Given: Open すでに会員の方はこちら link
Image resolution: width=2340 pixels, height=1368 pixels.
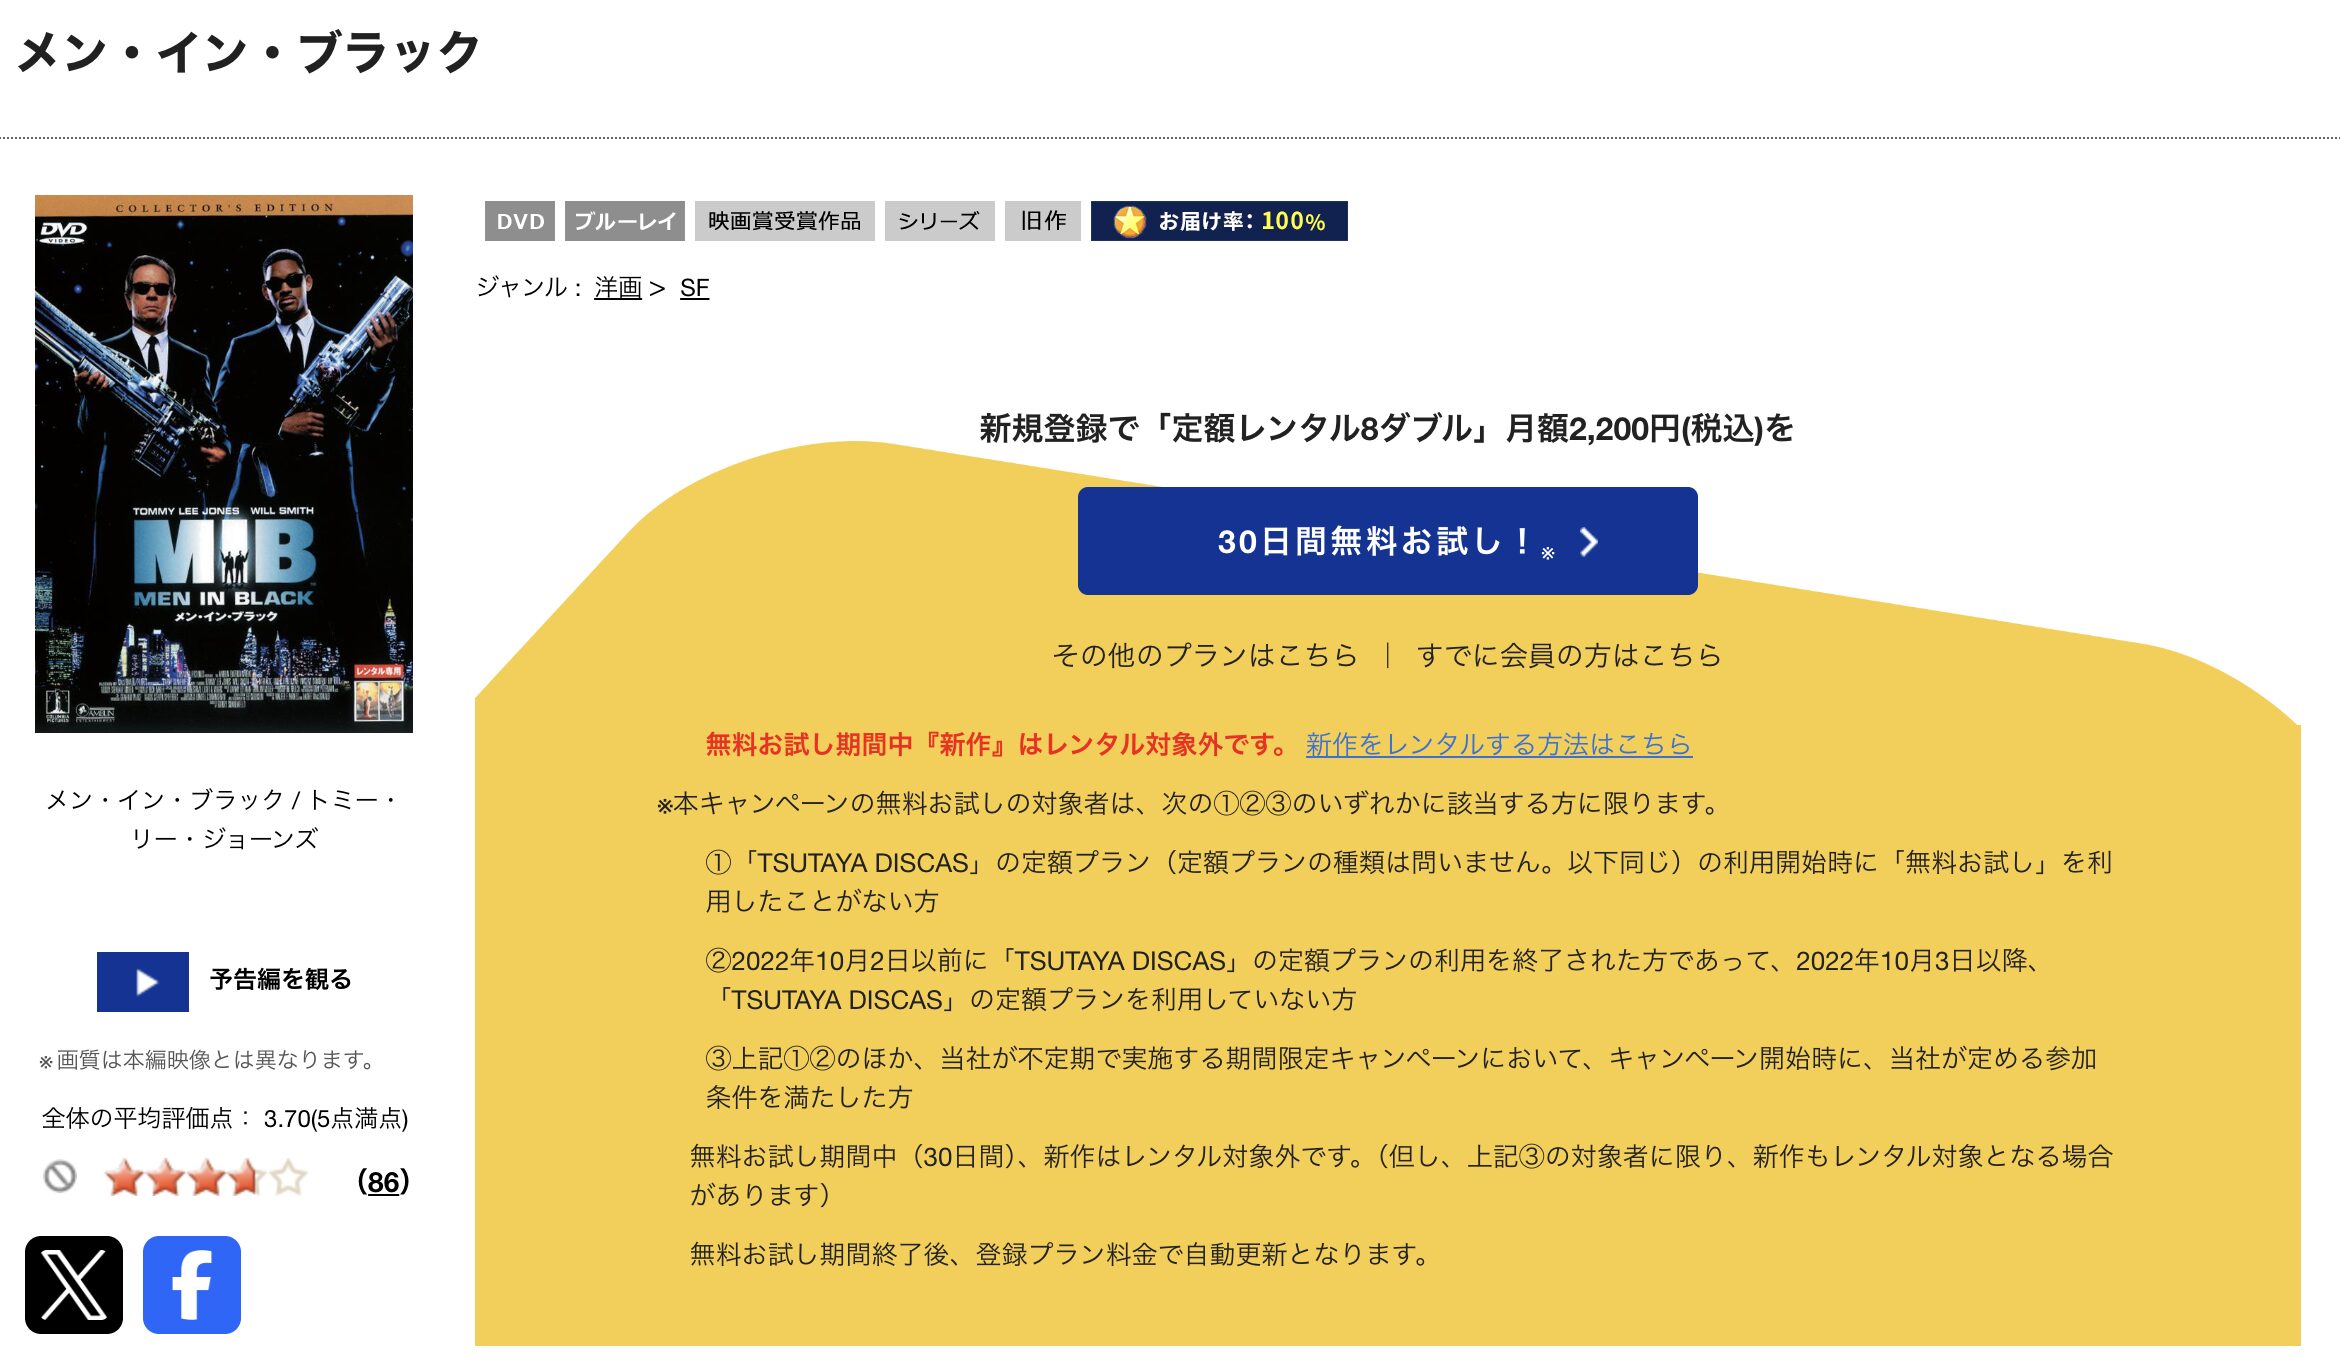Looking at the screenshot, I should 1569,655.
